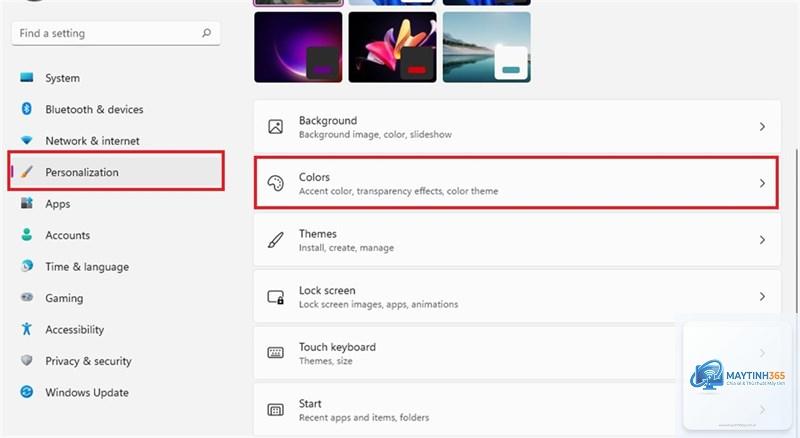Click 'Accent color, transparency effects, color theme' text
This screenshot has width=800, height=438.
point(398,191)
